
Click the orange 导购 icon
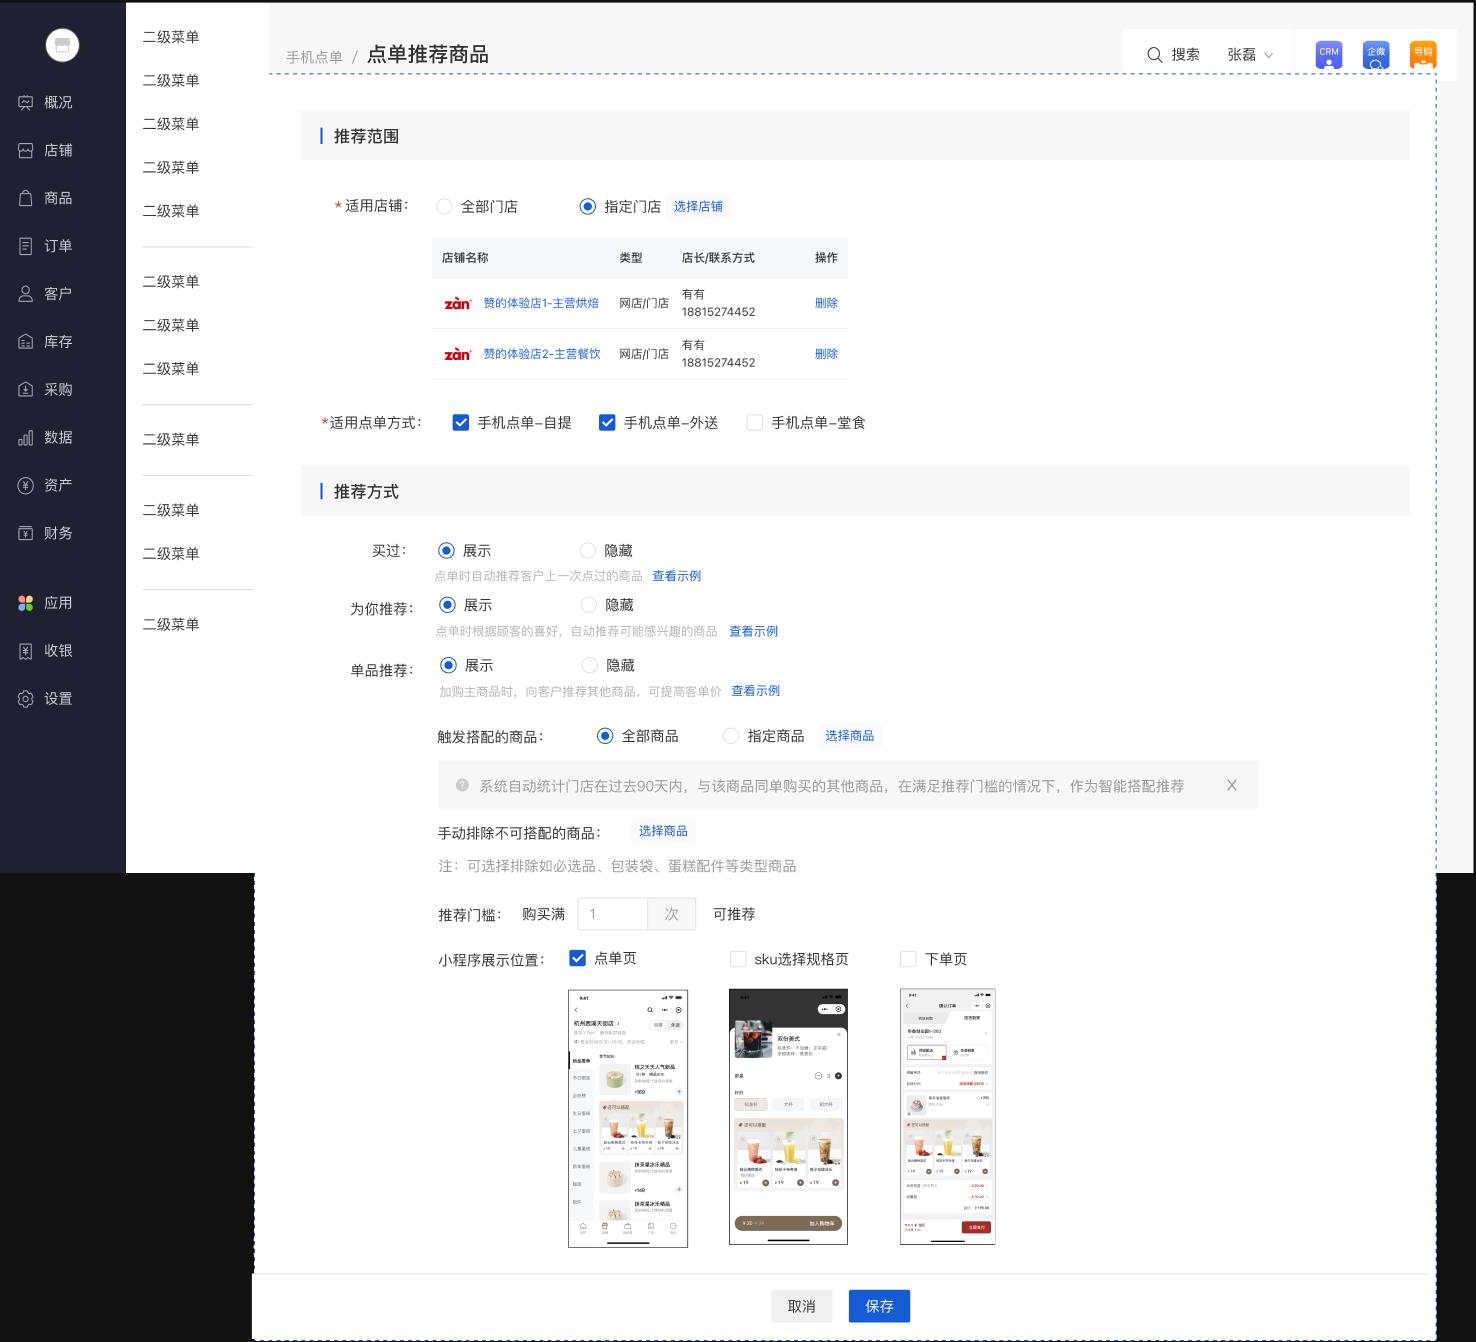click(1422, 55)
